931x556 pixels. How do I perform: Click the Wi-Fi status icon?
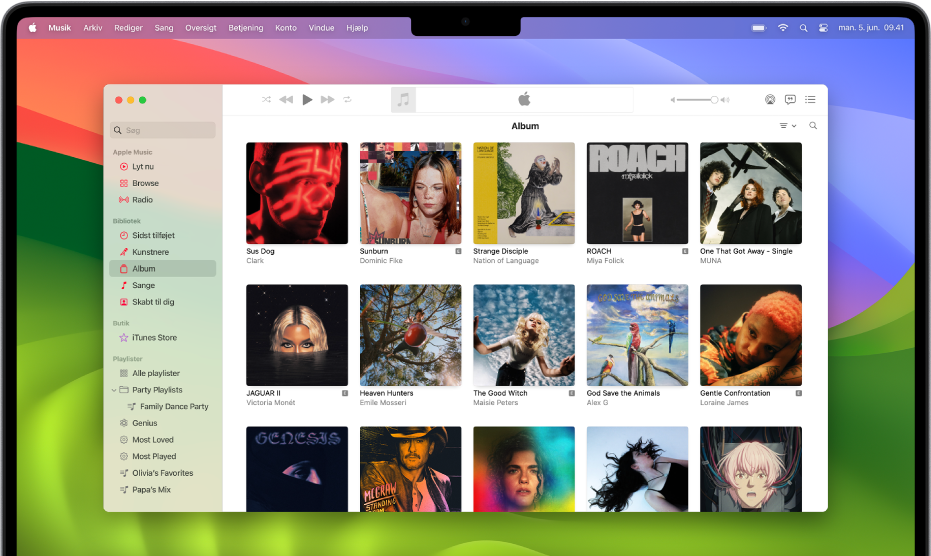coord(783,28)
